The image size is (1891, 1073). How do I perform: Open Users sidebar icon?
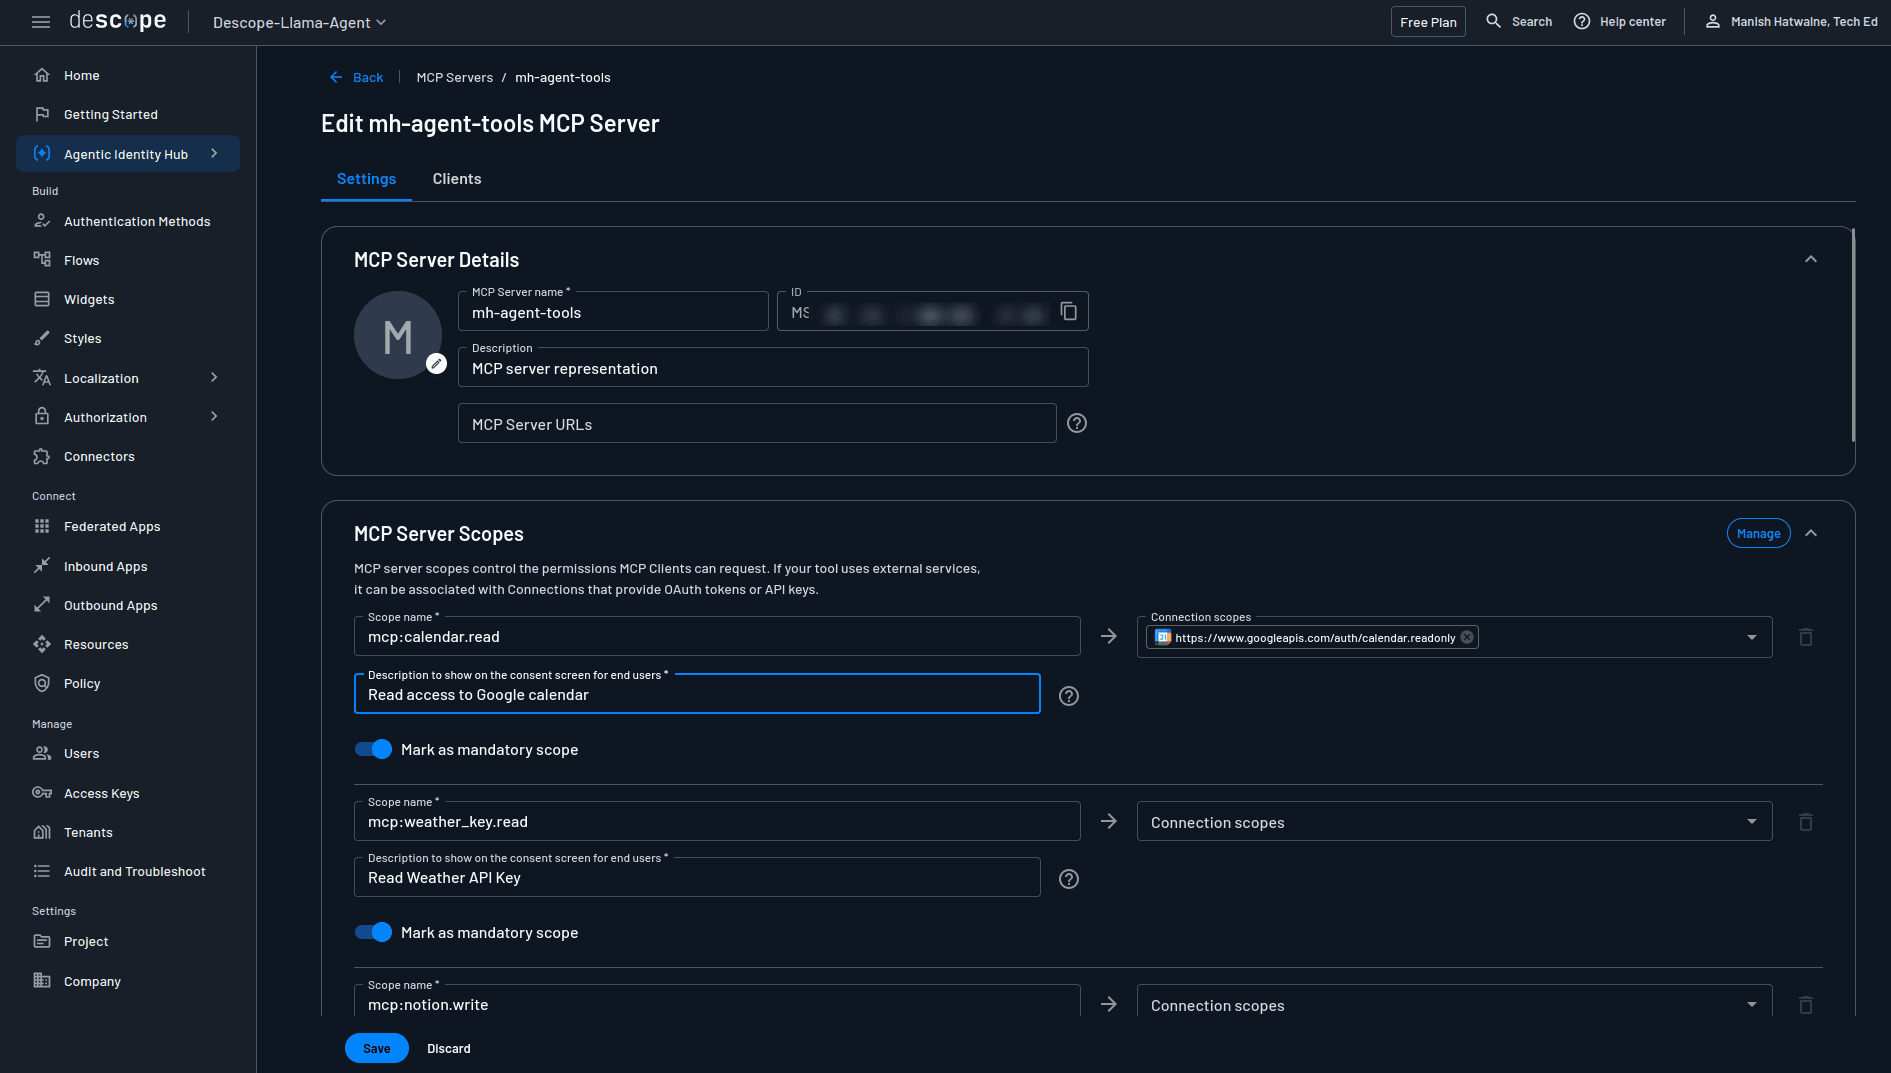pos(42,753)
